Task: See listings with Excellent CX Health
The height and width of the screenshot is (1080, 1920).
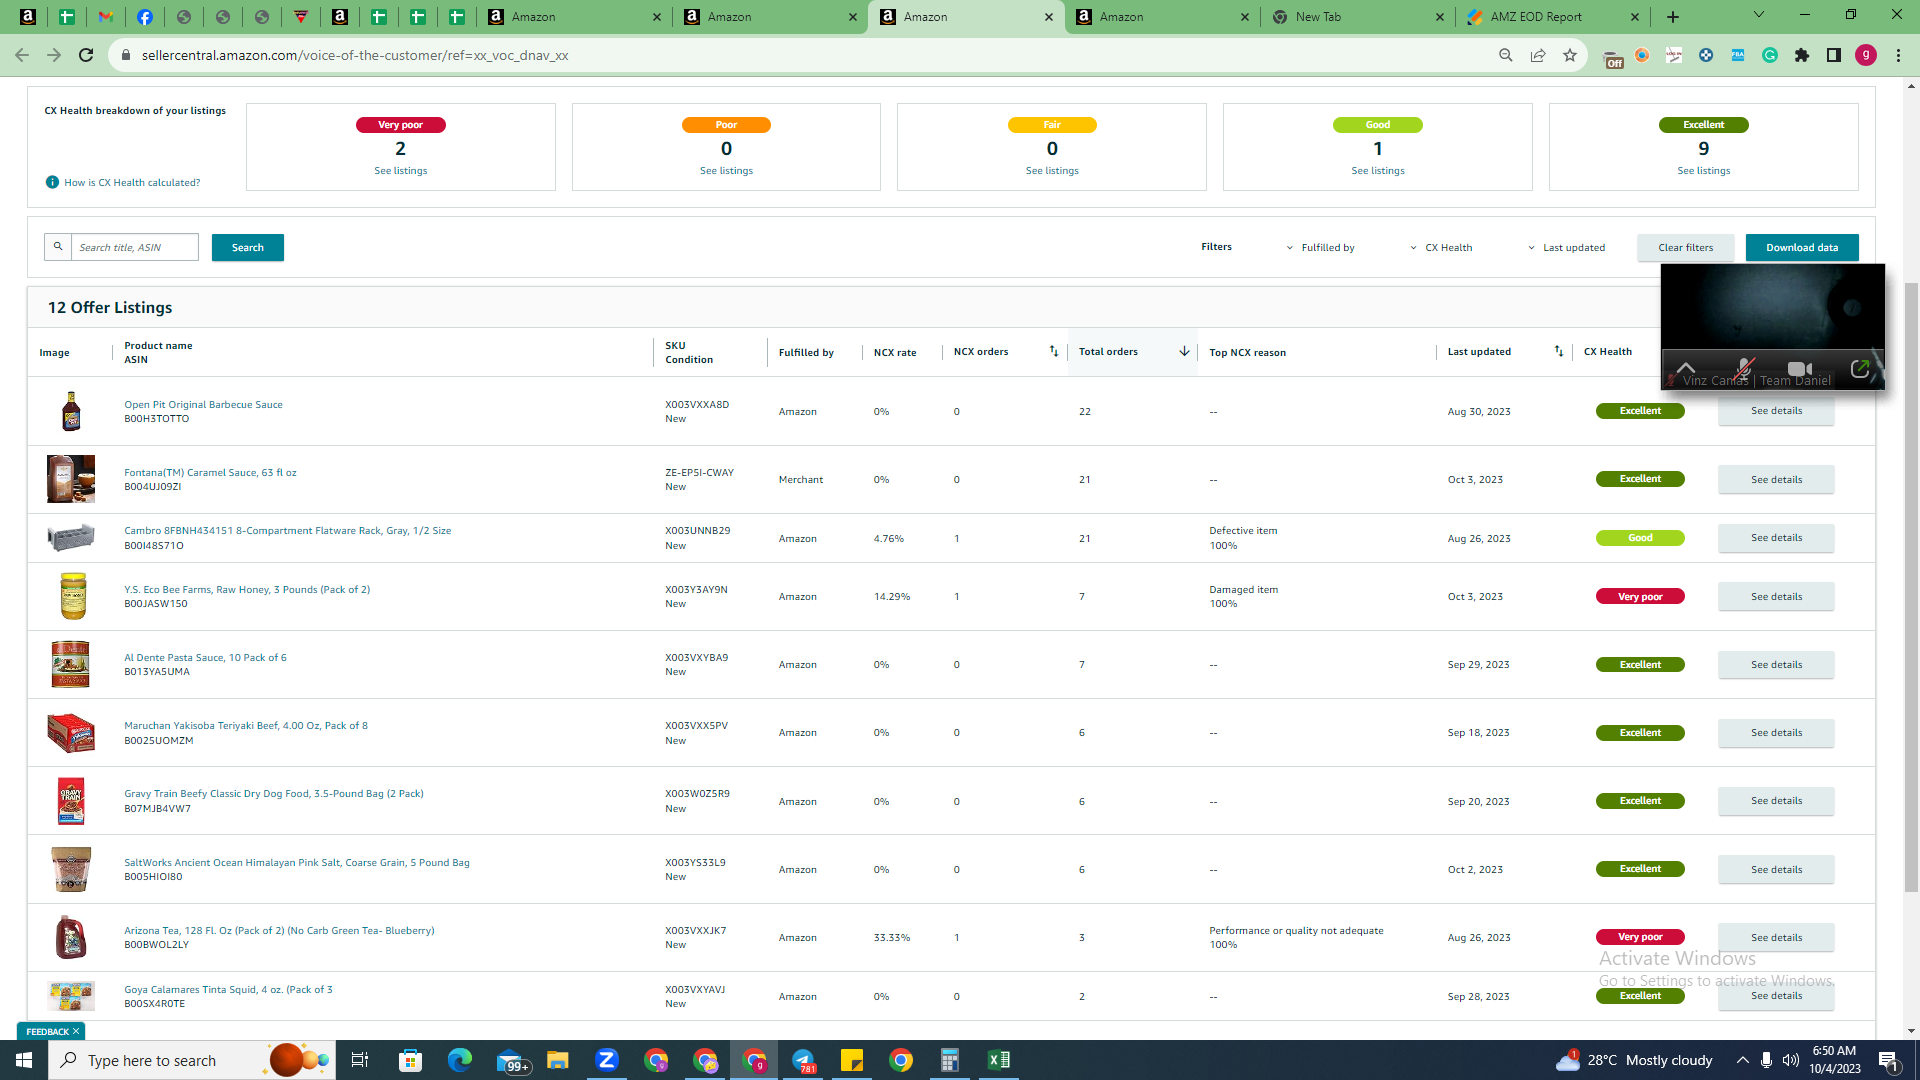Action: pos(1704,171)
